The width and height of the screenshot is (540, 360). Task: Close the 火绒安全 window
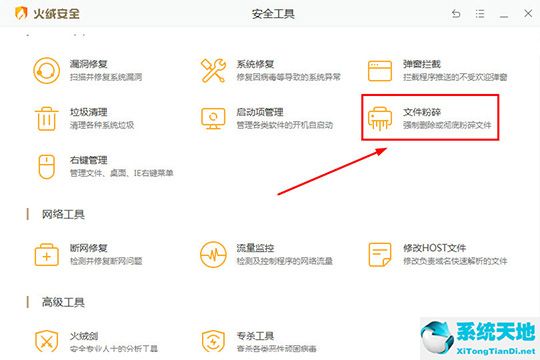528,13
